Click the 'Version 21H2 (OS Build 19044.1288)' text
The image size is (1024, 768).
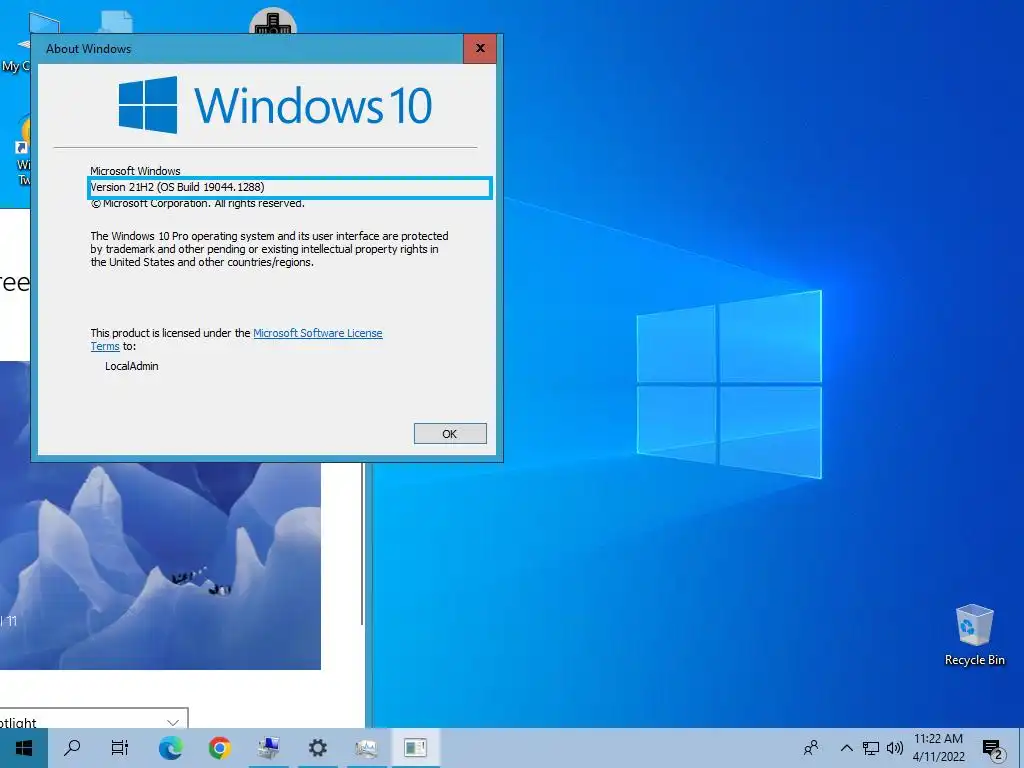click(x=177, y=187)
